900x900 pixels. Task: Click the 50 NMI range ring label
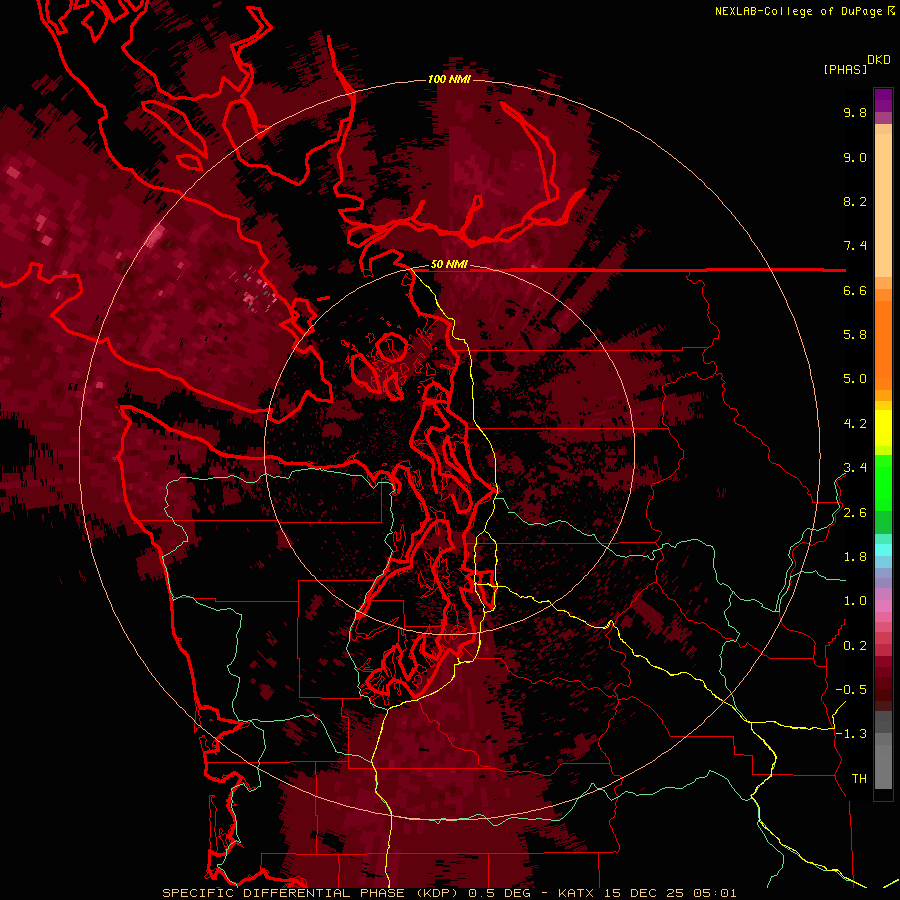(449, 265)
